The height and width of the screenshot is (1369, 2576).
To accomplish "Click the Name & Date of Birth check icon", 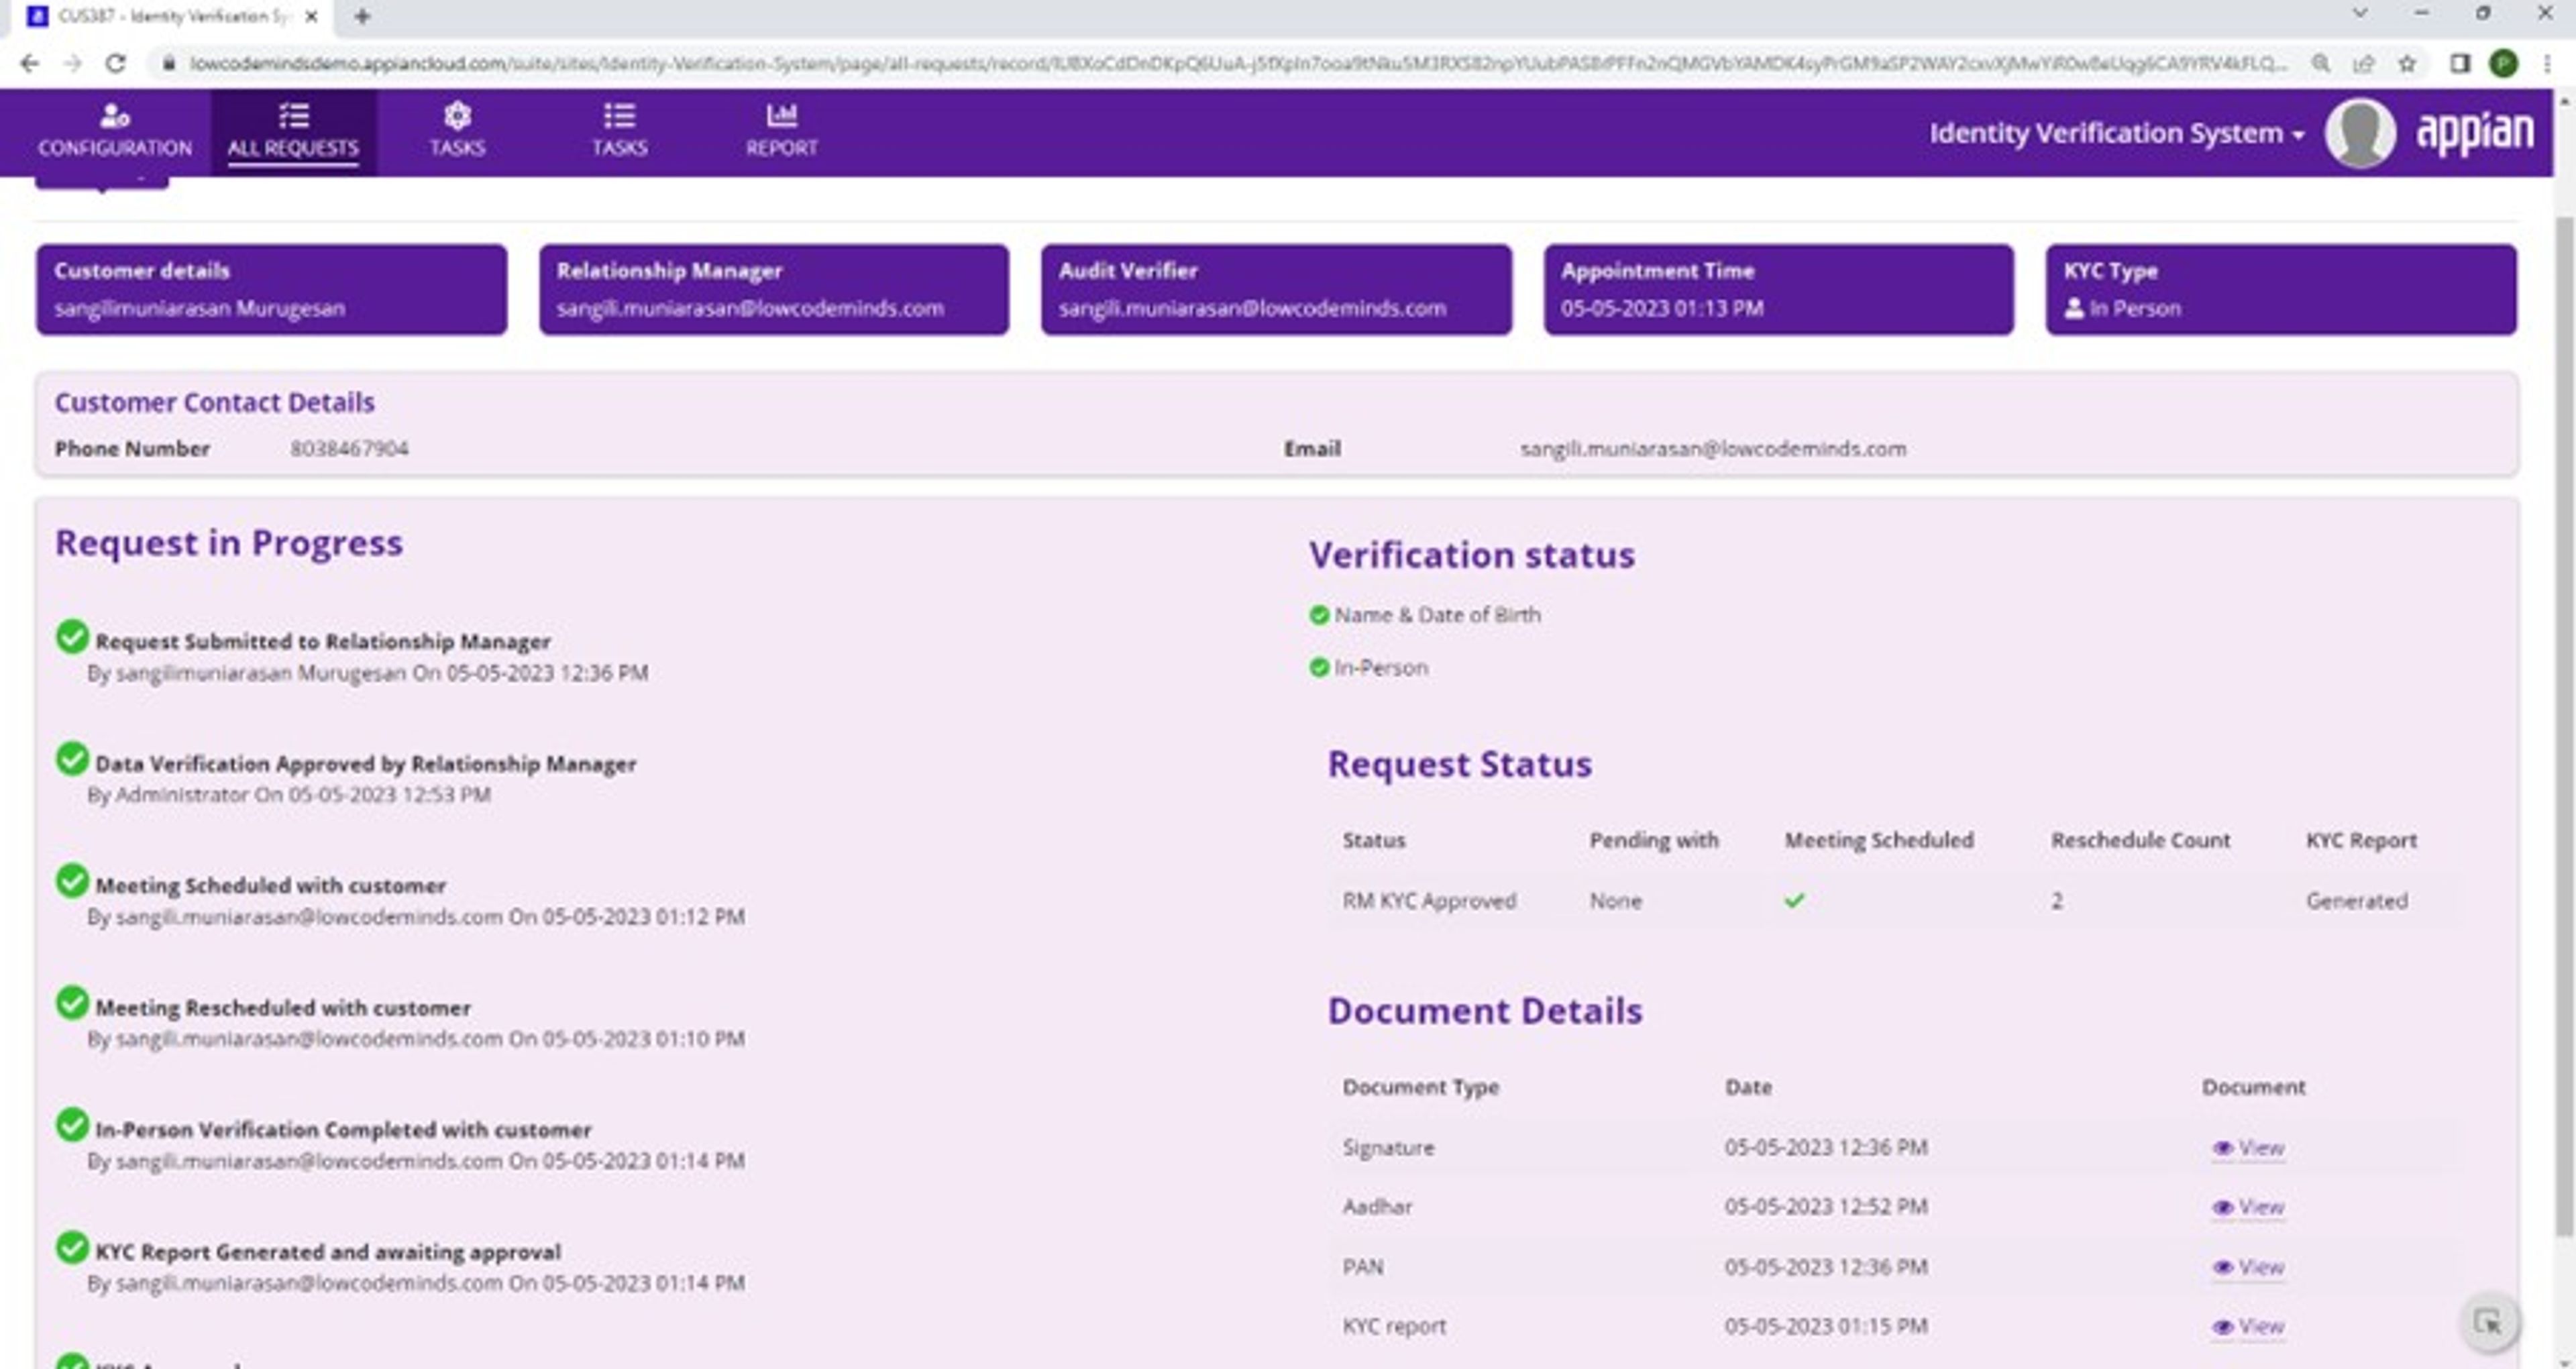I will coord(1319,615).
